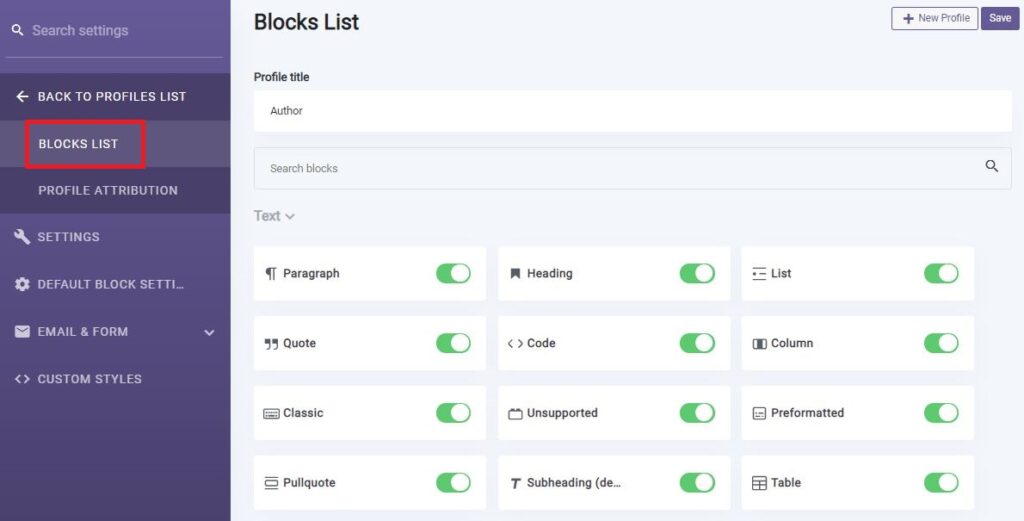Click the Quote block quotation marks icon
The width and height of the screenshot is (1024, 521).
(271, 343)
